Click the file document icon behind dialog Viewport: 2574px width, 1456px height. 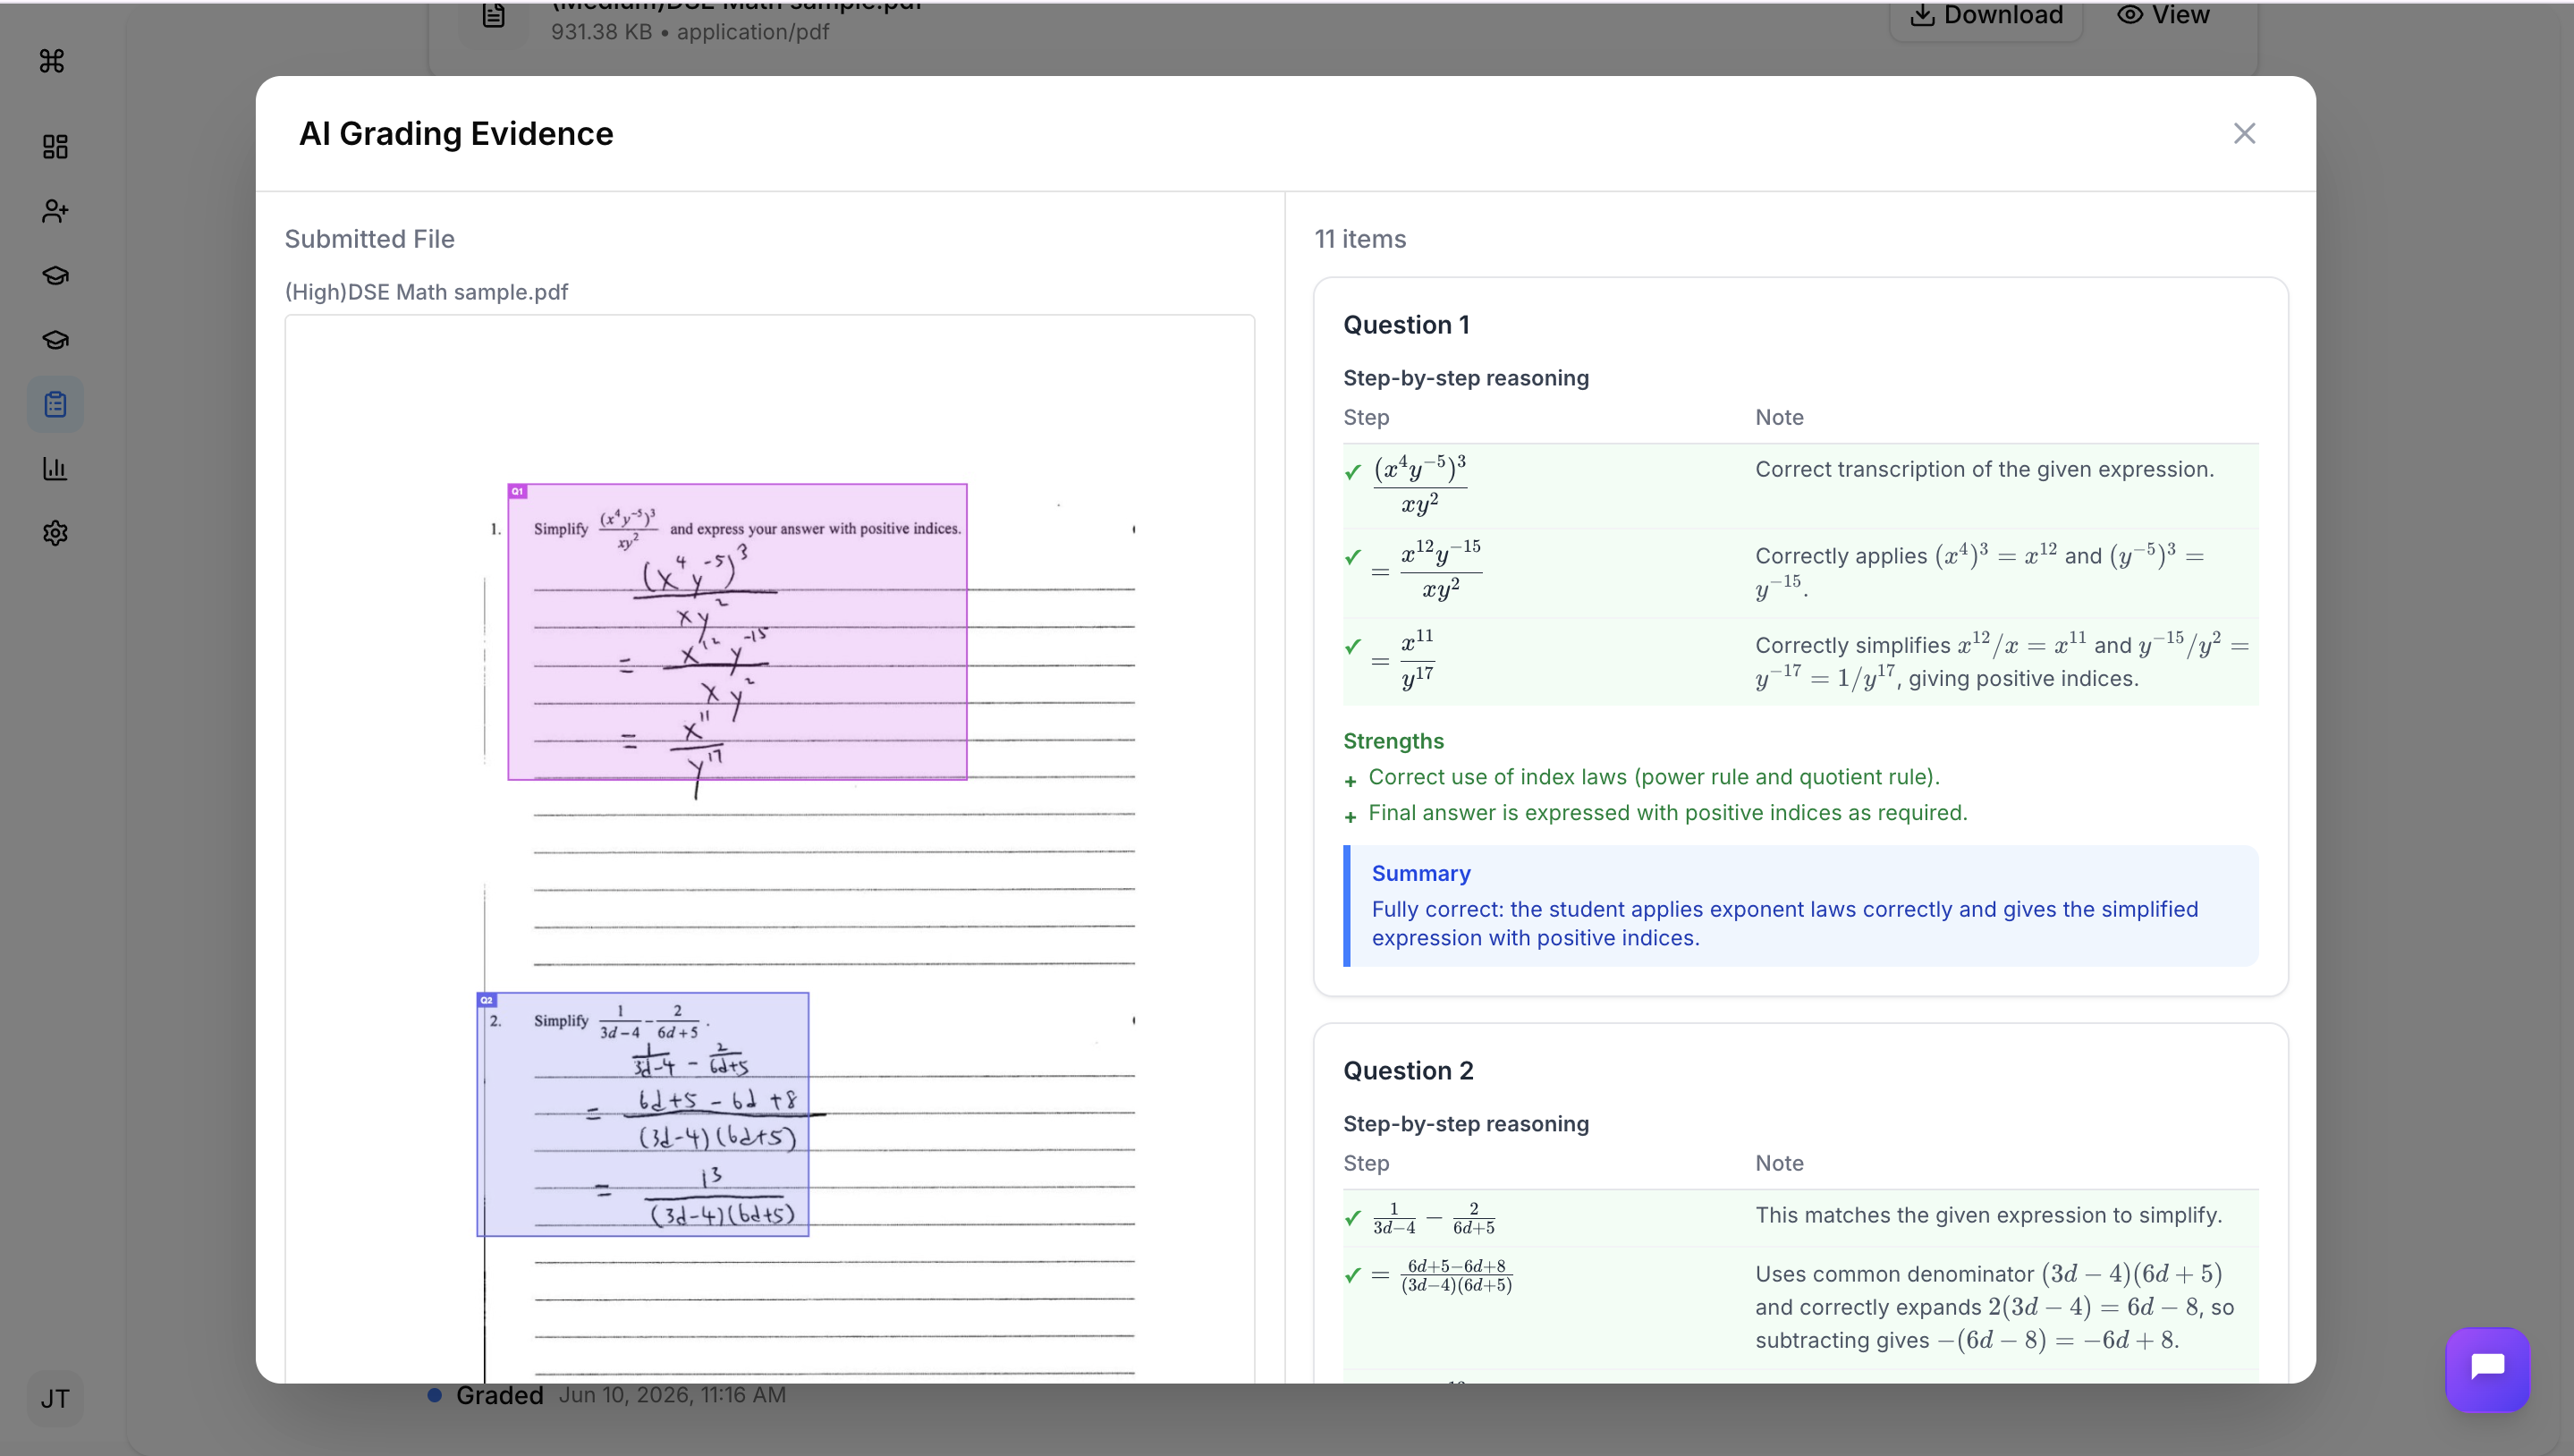pos(494,16)
